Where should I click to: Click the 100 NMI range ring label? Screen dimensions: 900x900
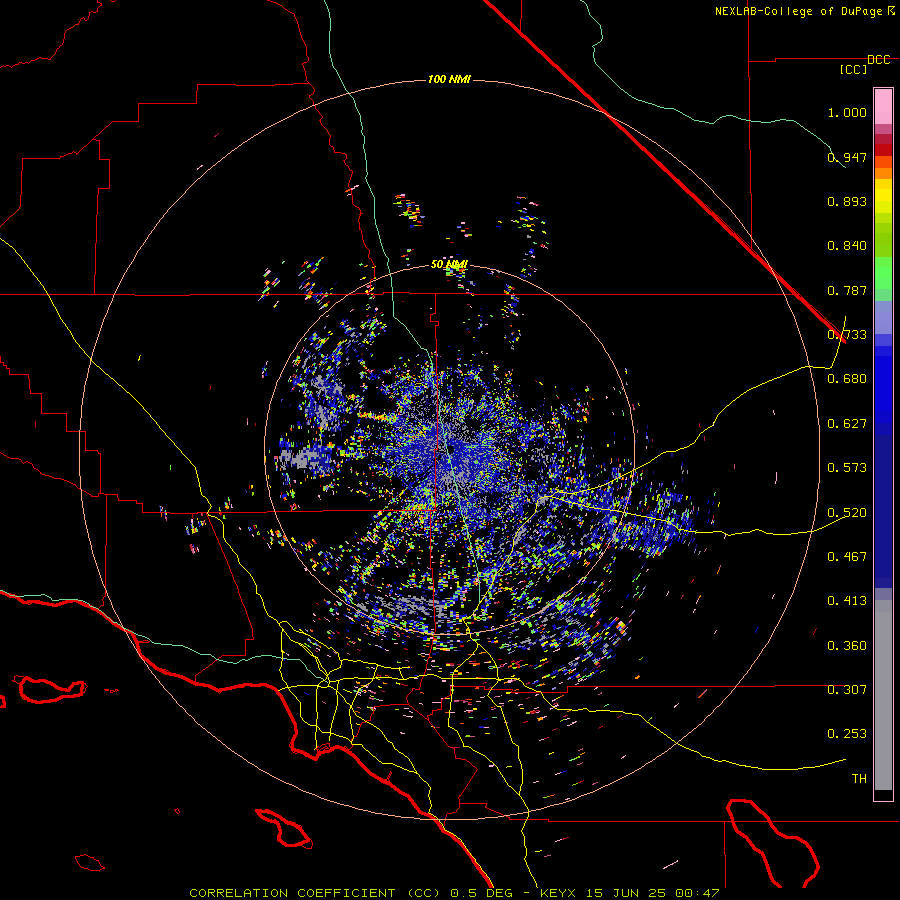pyautogui.click(x=449, y=79)
